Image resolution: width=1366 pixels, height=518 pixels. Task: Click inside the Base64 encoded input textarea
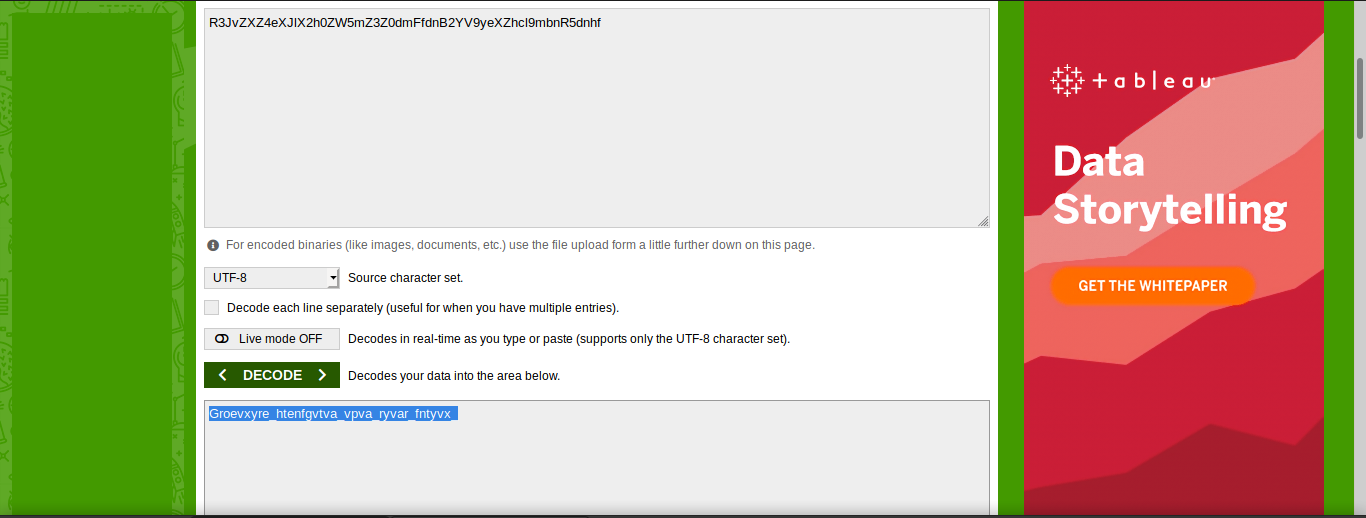pyautogui.click(x=597, y=118)
